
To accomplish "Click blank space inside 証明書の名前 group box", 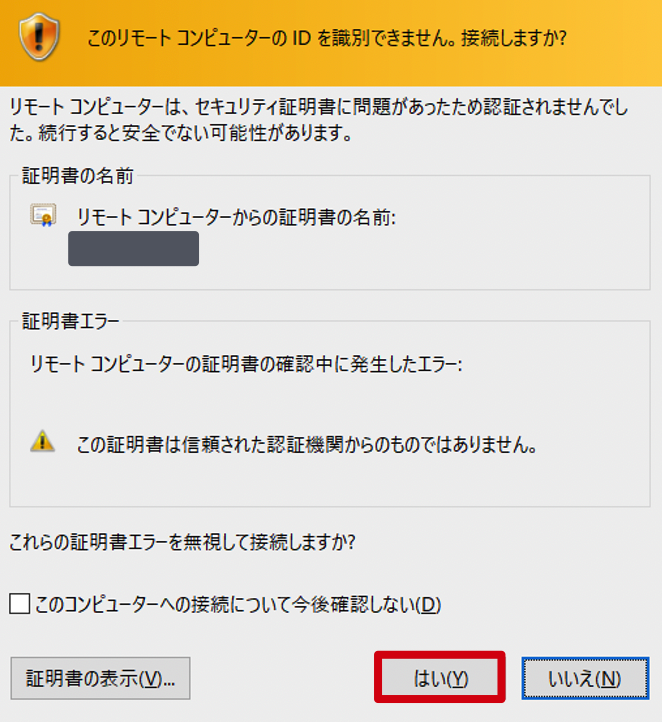I will [414, 258].
